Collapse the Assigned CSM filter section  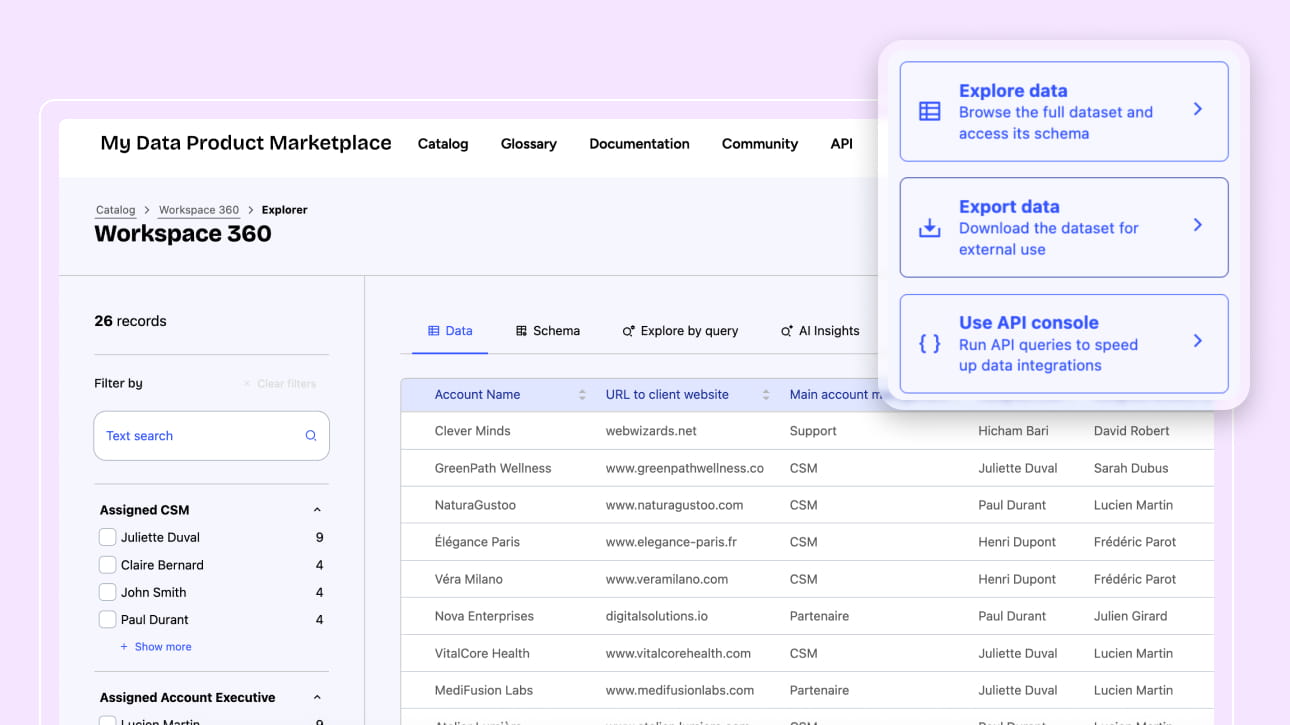[318, 510]
